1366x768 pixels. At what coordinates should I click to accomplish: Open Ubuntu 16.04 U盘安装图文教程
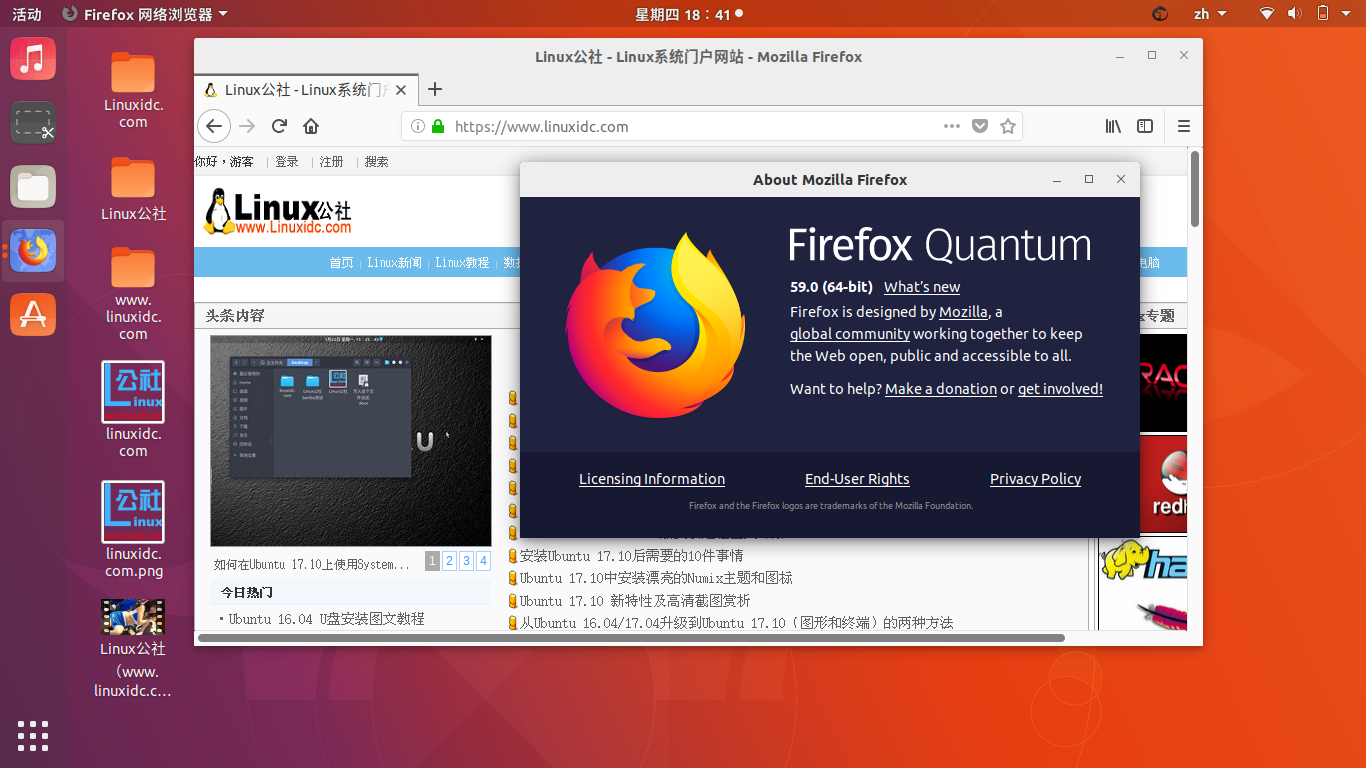click(327, 619)
